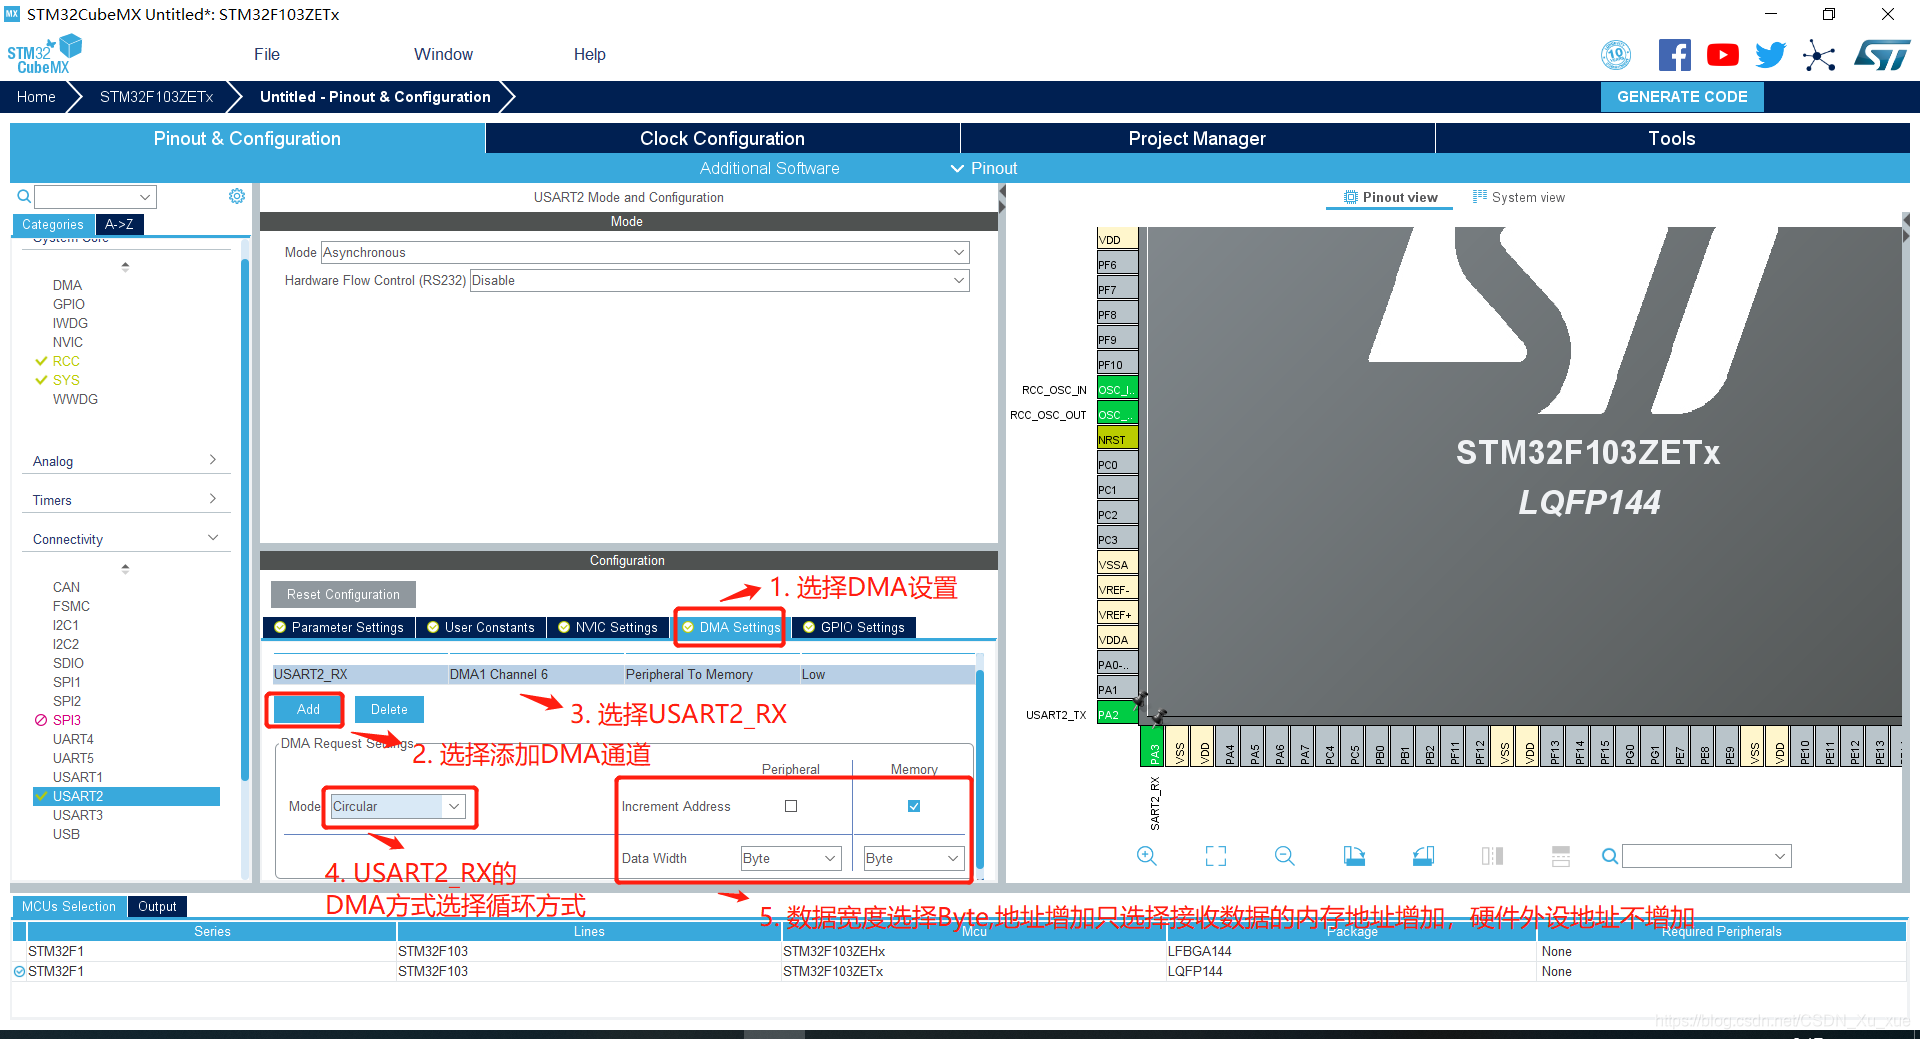This screenshot has height=1039, width=1920.
Task: Click the PC0 pin
Action: pos(1117,464)
